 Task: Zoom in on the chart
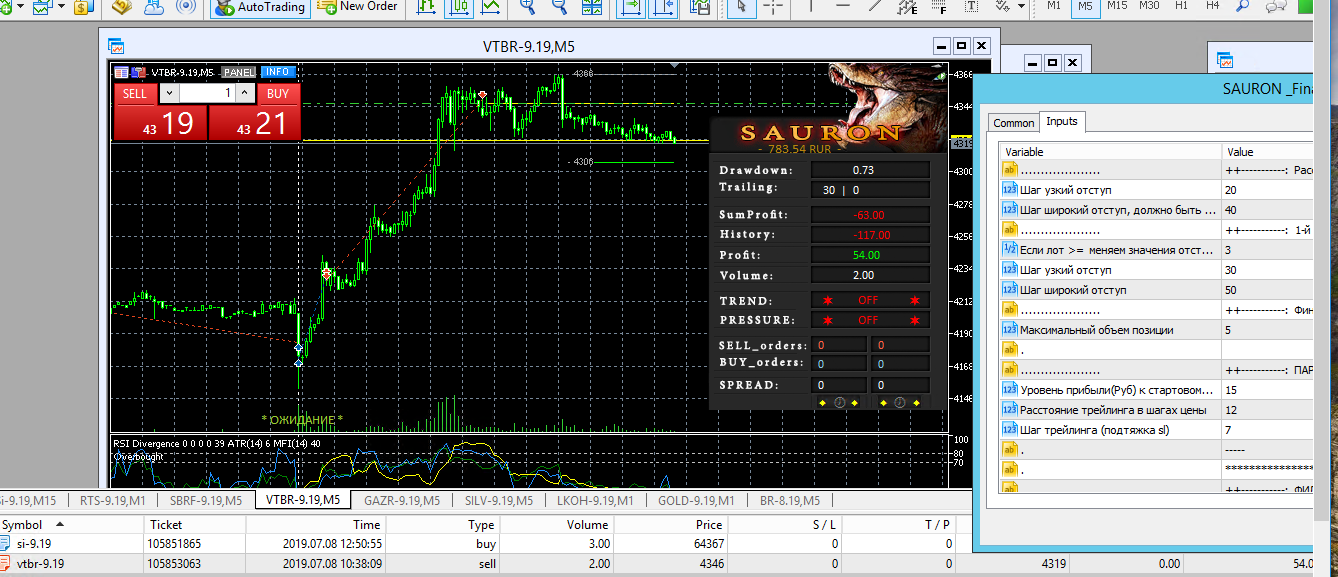point(526,7)
